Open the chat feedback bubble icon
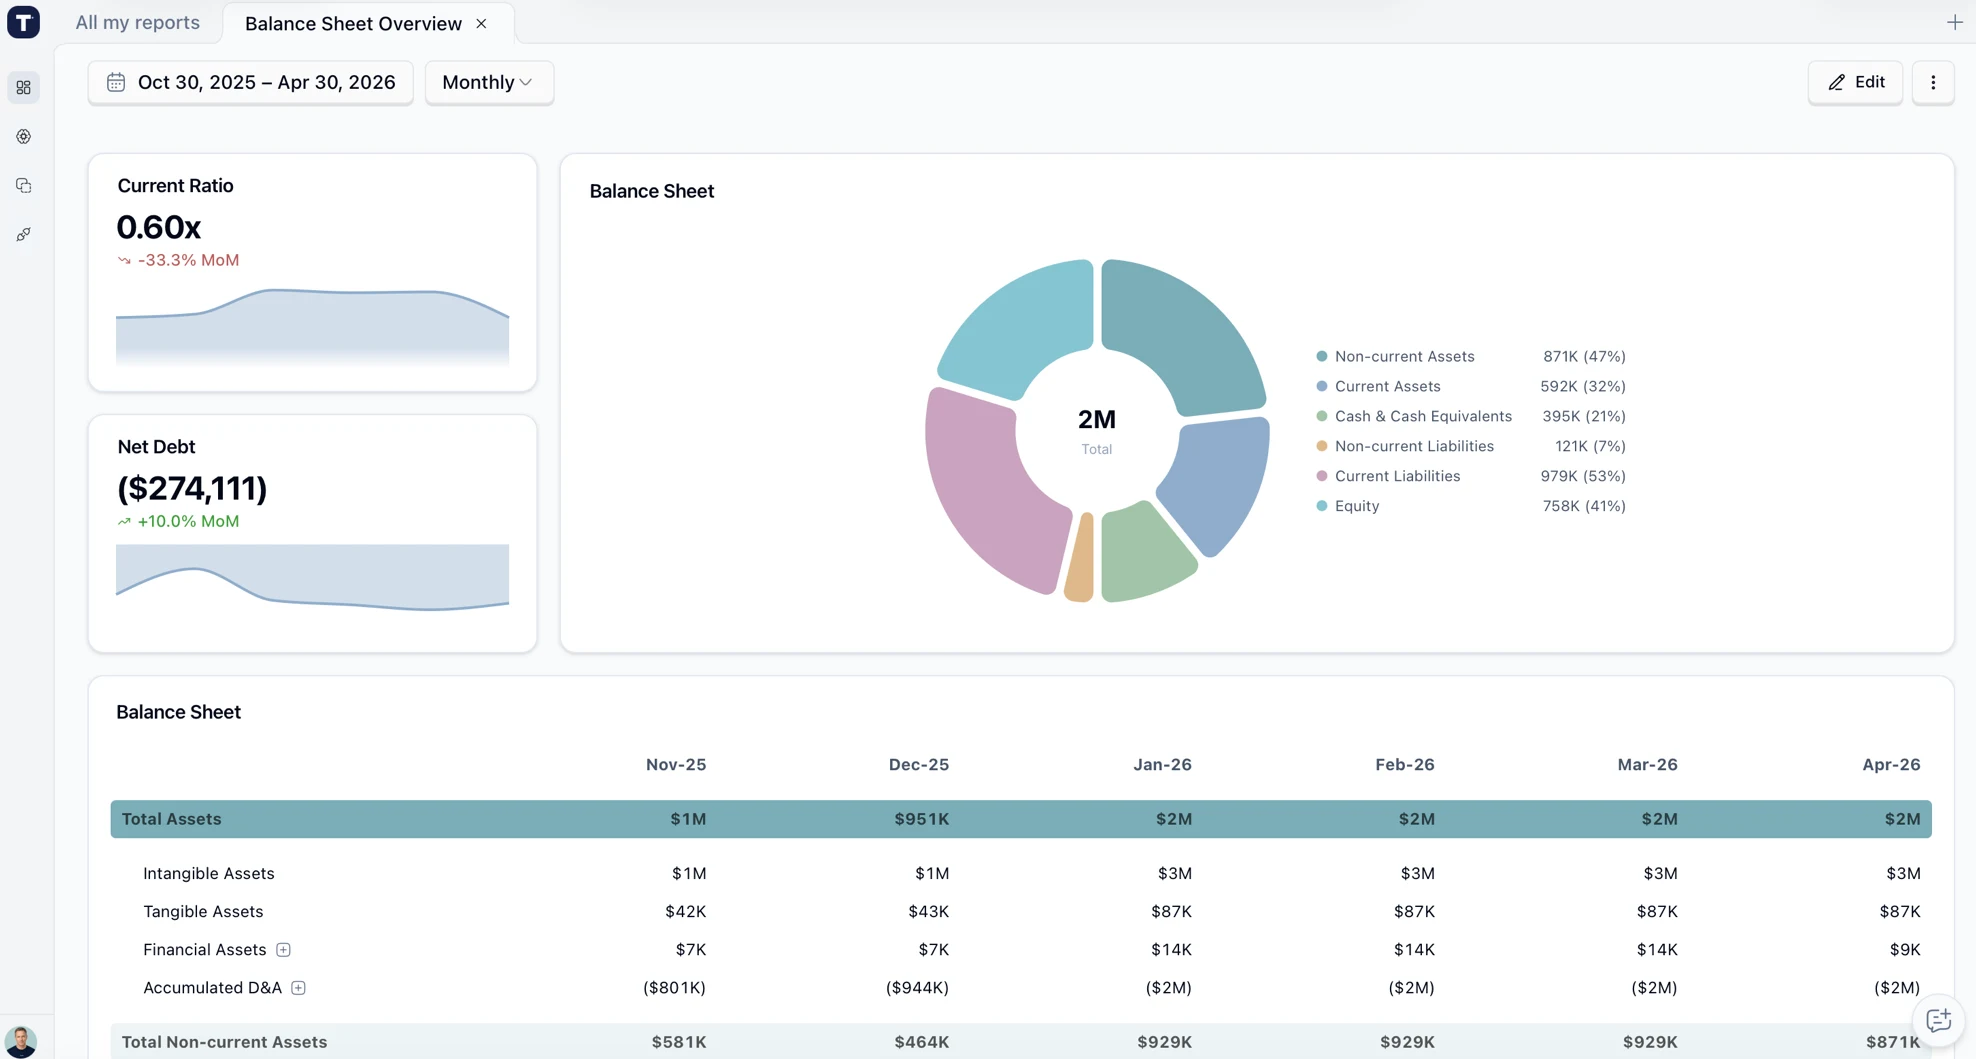 1938,1020
